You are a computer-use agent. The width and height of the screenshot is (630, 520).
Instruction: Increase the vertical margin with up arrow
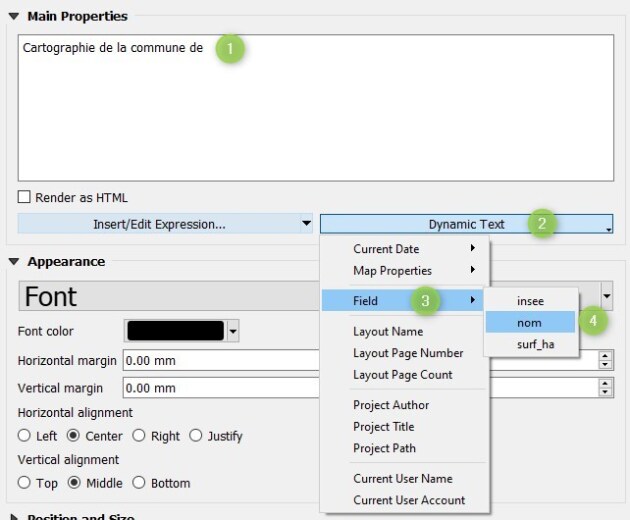pos(605,383)
